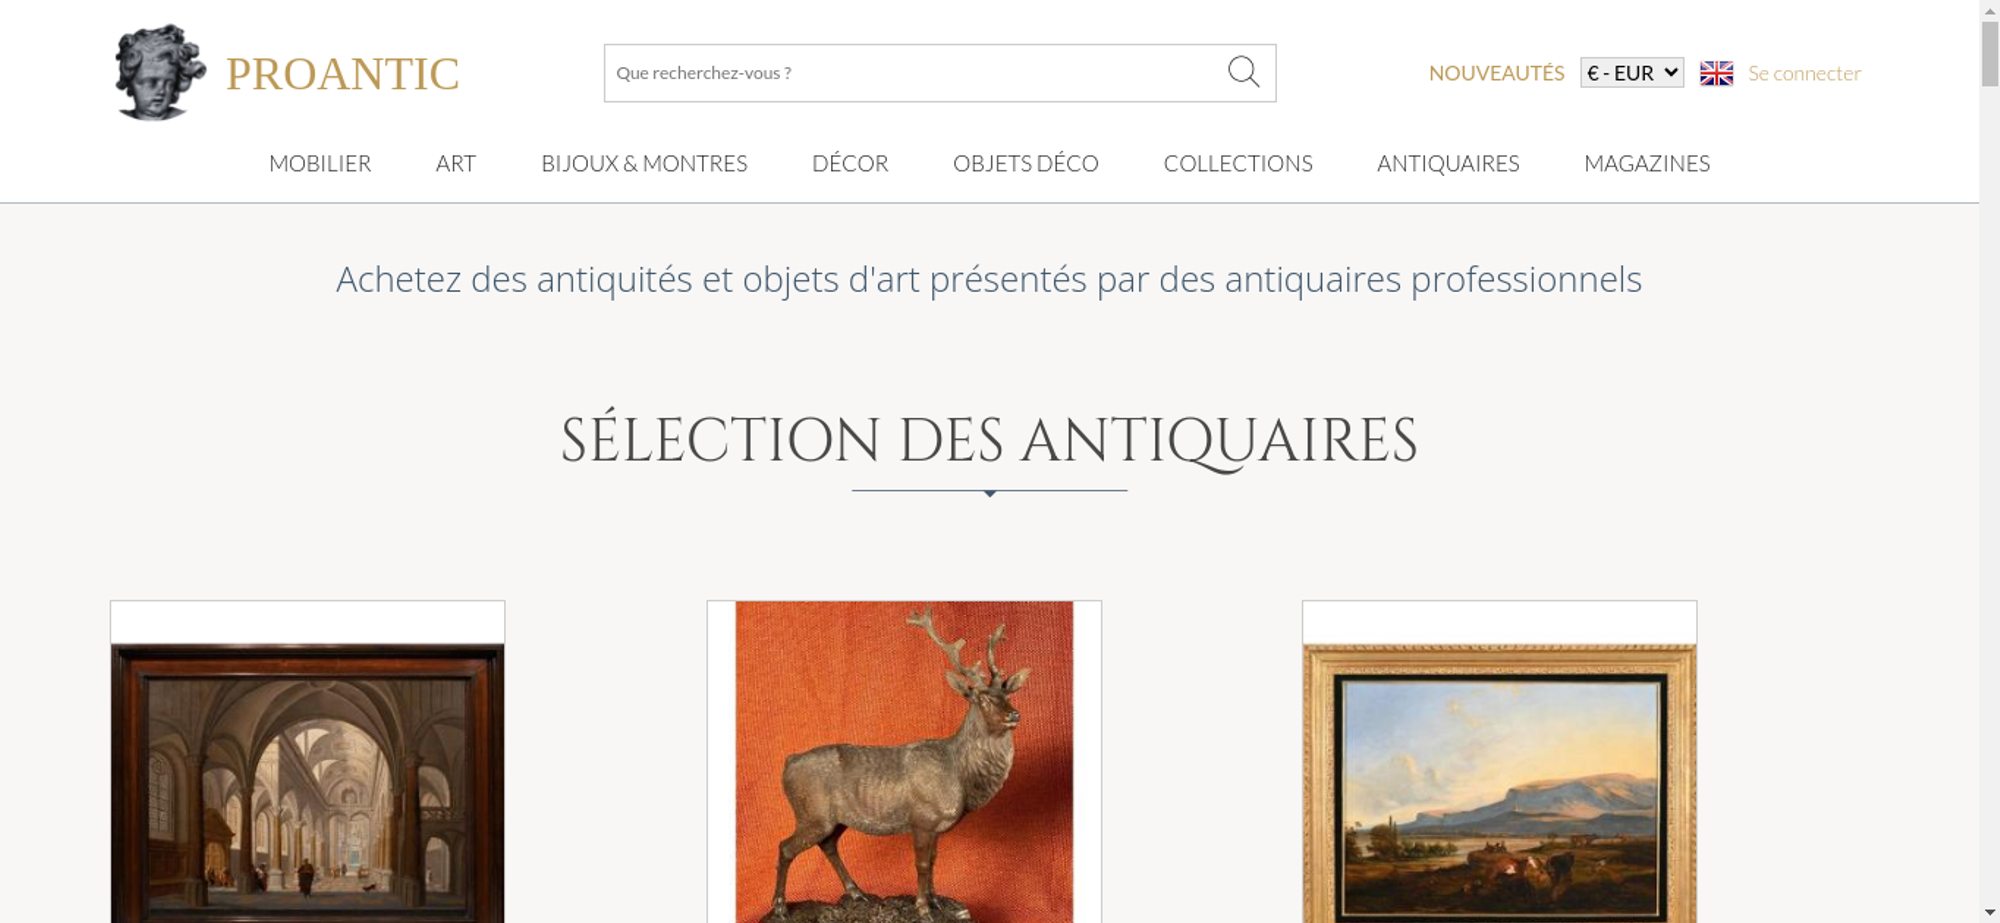Open the OBJETS DÉCO menu
The width and height of the screenshot is (2000, 923).
pyautogui.click(x=1026, y=163)
